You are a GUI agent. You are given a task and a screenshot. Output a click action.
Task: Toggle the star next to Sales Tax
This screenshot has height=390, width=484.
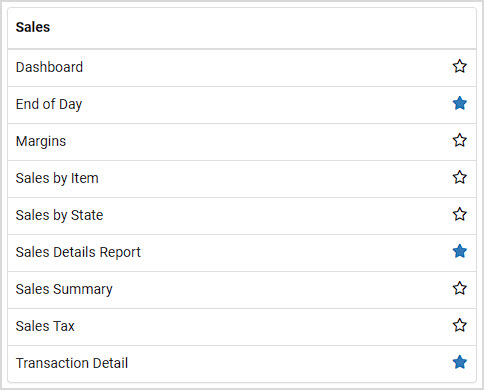(460, 325)
